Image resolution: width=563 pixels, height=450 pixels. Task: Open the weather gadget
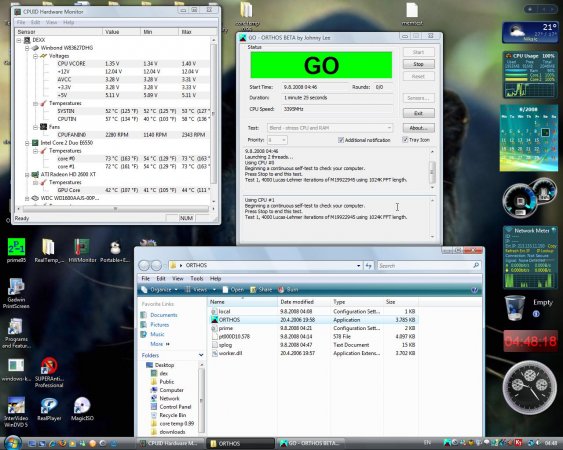pos(530,32)
